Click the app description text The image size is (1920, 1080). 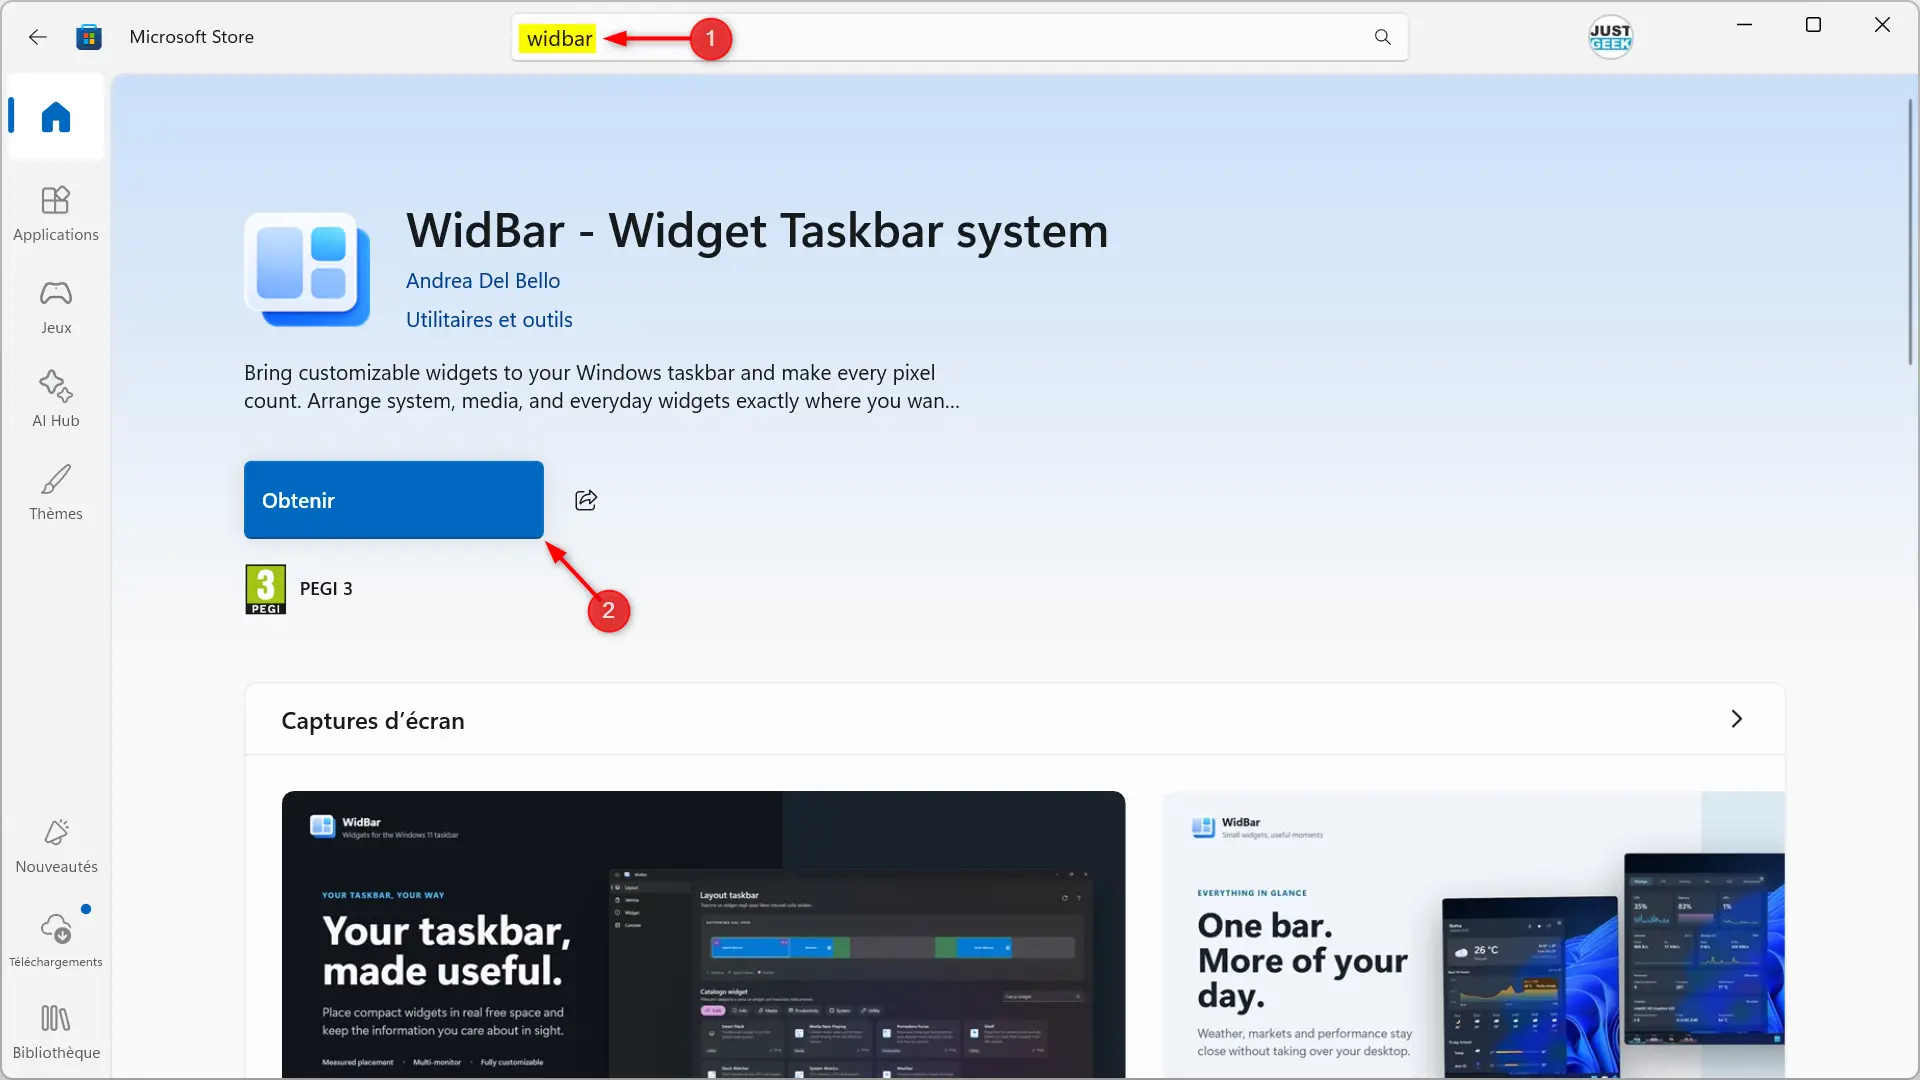point(602,387)
